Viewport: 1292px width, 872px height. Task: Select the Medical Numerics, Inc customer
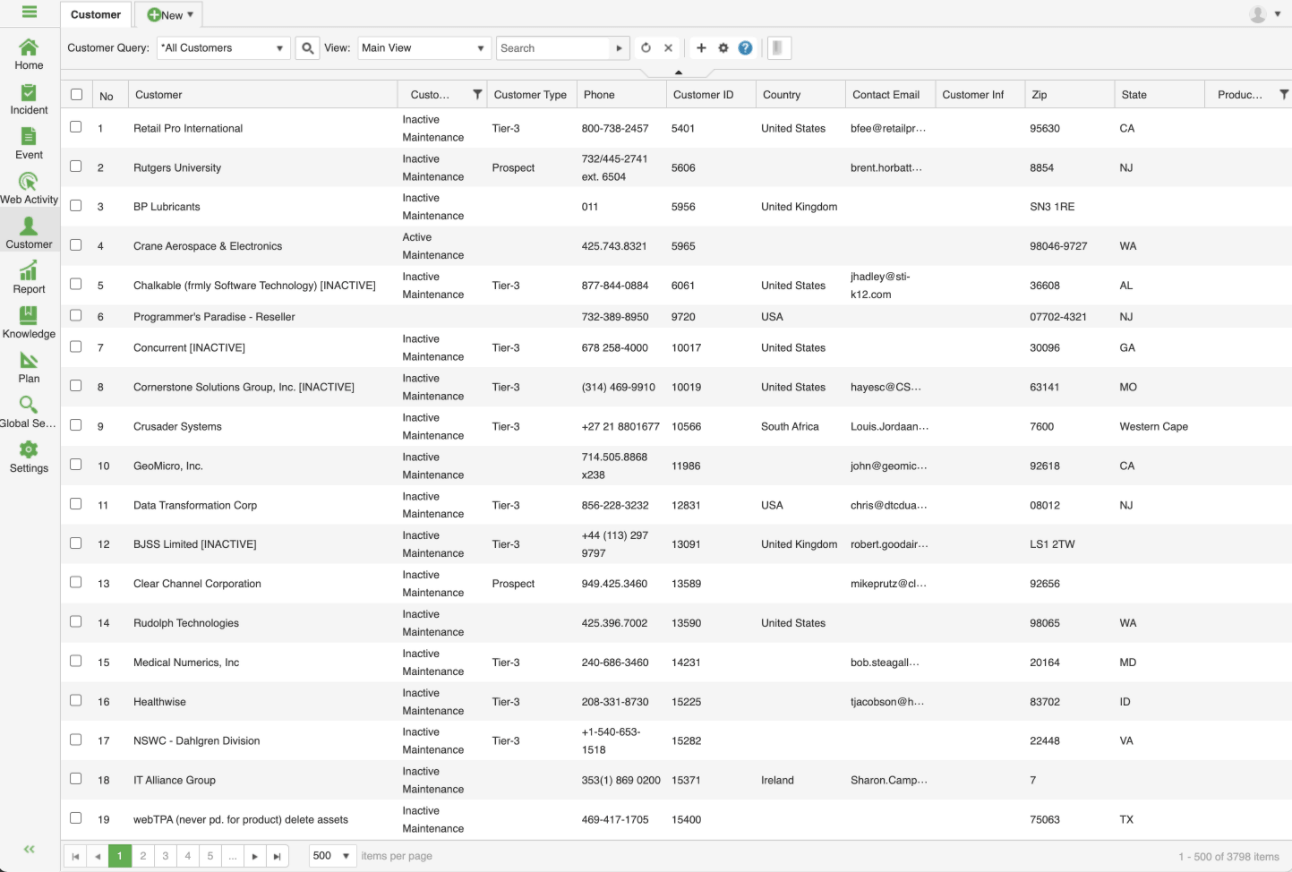[x=186, y=662]
